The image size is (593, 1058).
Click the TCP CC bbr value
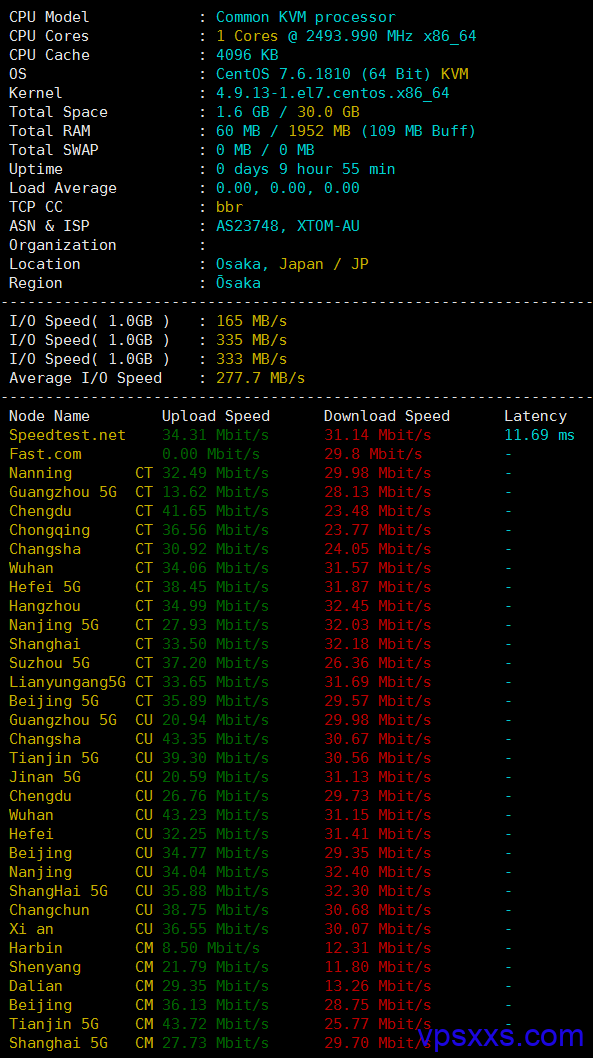point(229,207)
